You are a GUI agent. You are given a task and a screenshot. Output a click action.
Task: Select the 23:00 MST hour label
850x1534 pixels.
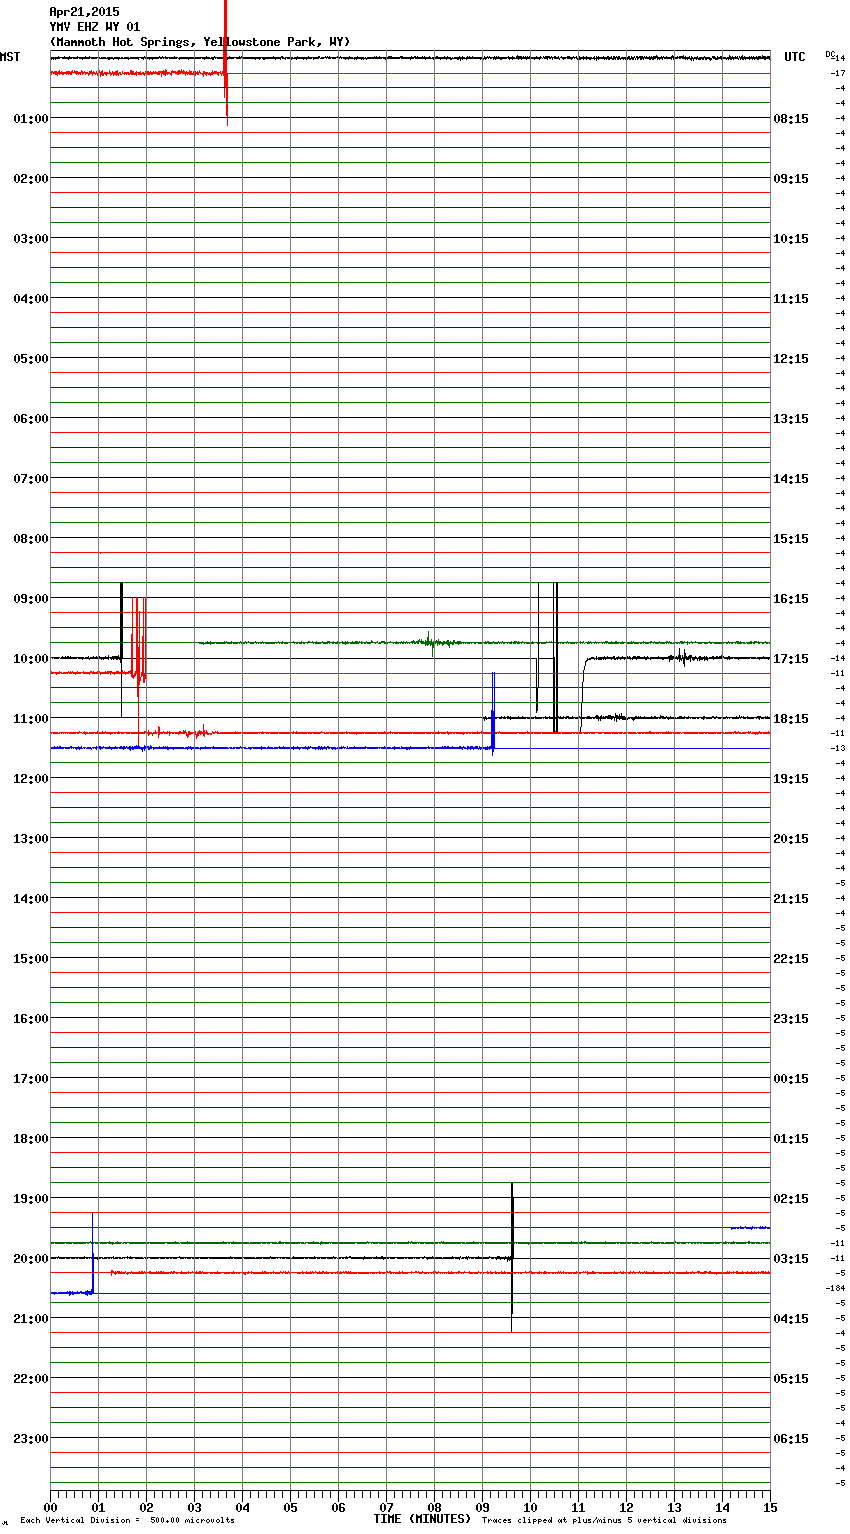(x=31, y=1439)
